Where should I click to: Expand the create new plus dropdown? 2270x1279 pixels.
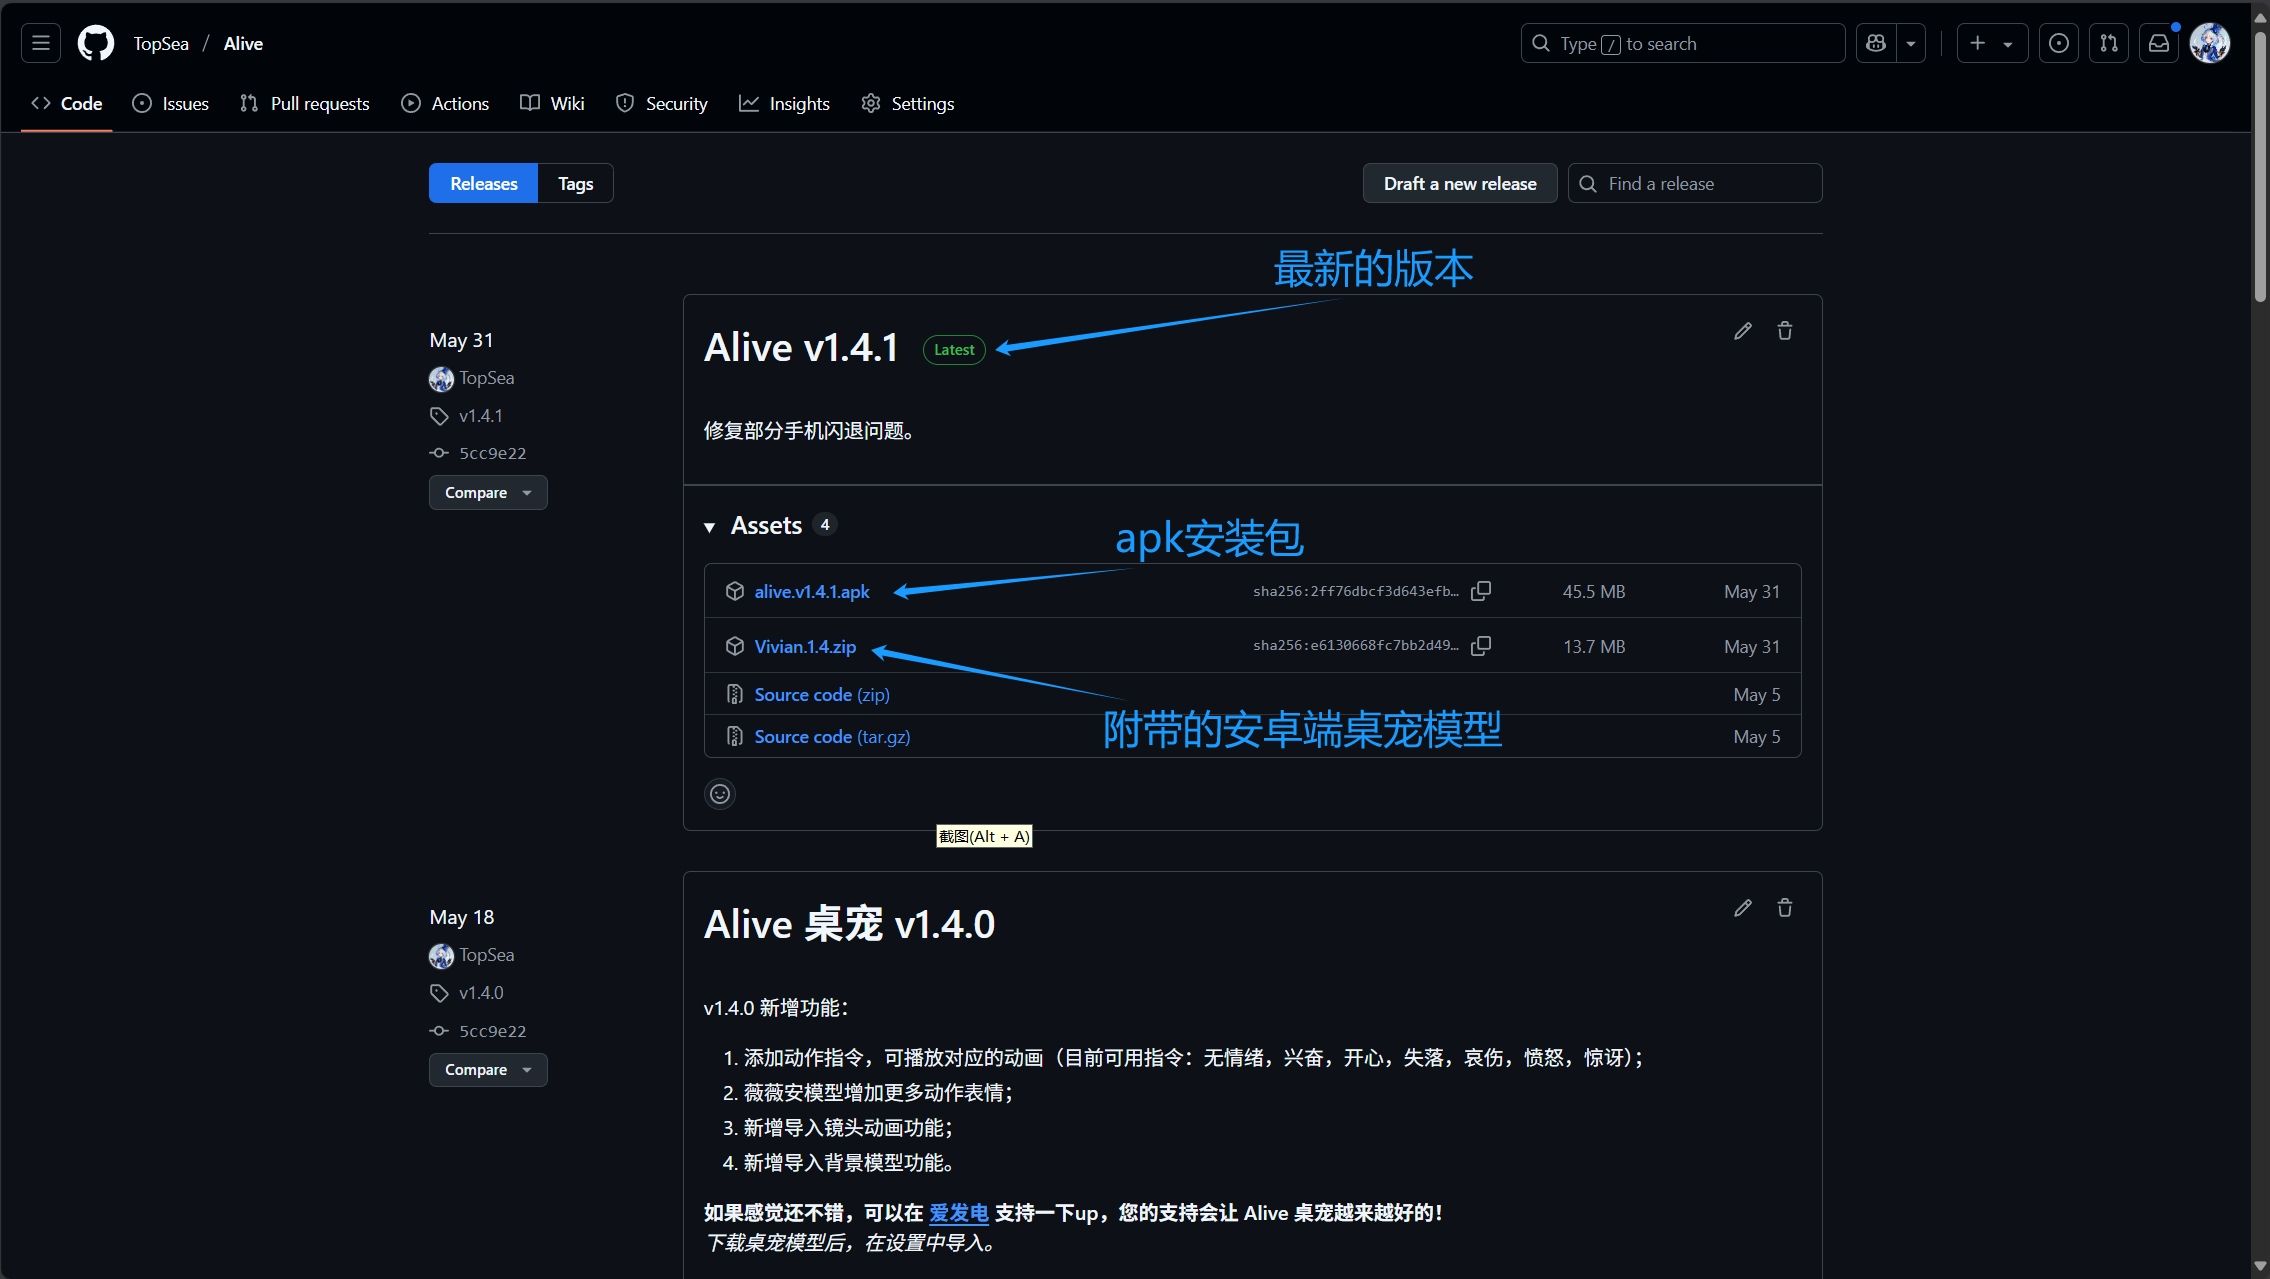point(1991,43)
